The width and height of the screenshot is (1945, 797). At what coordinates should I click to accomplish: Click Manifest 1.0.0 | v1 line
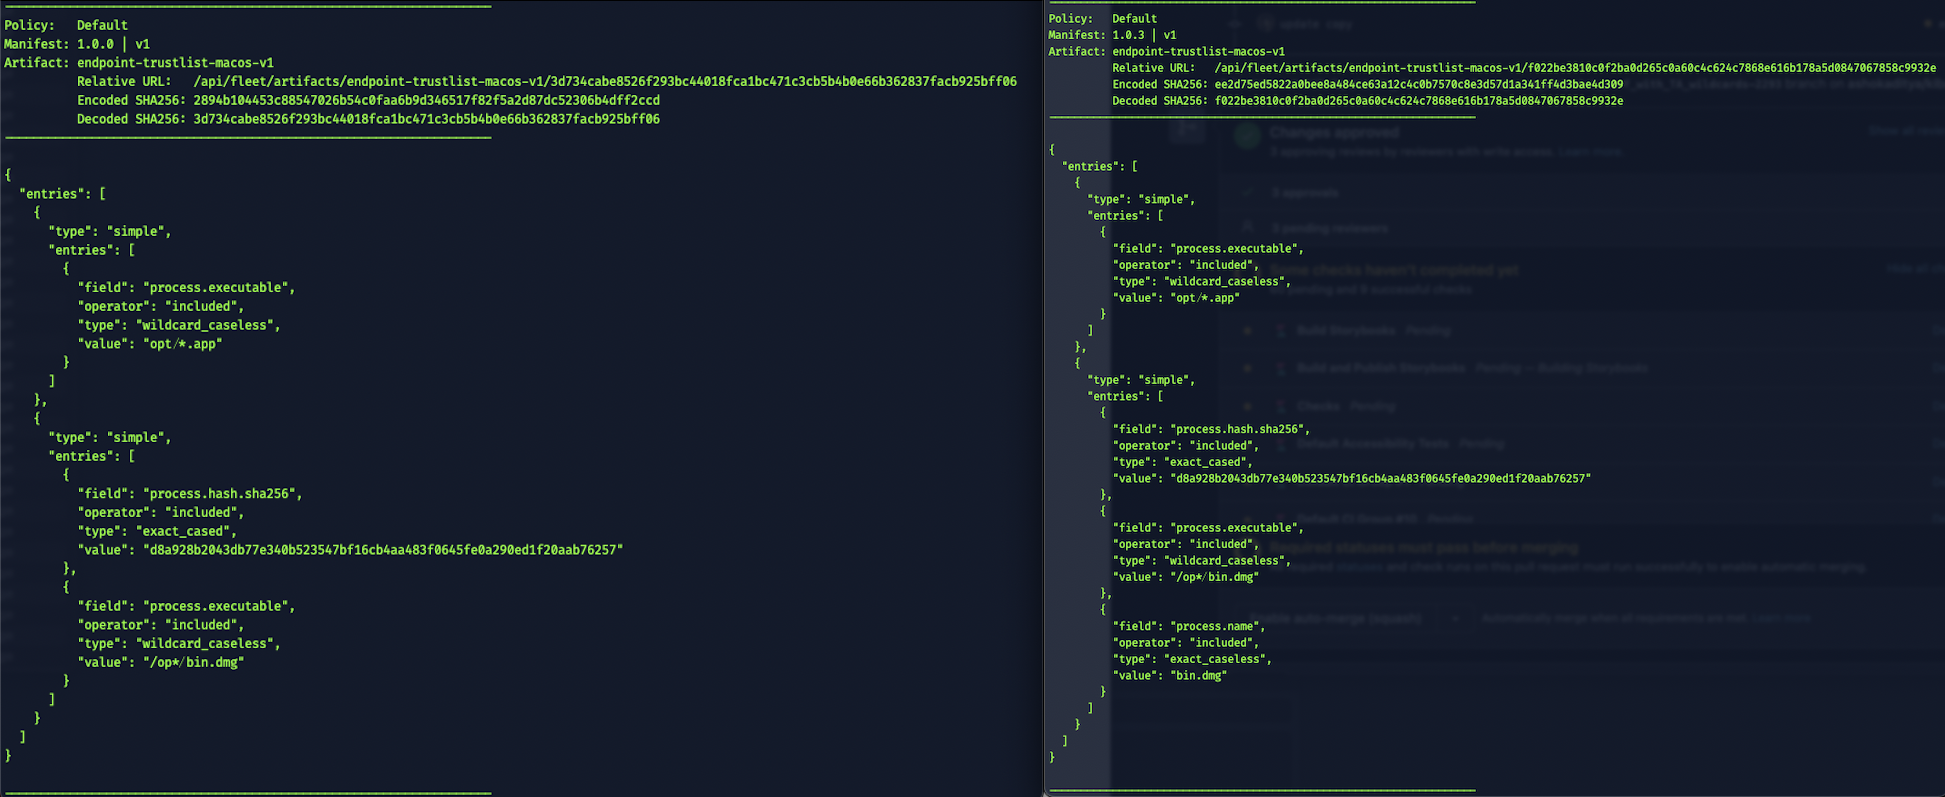pyautogui.click(x=77, y=44)
